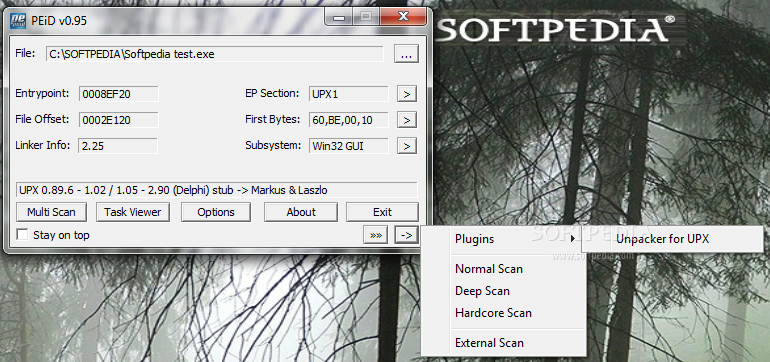Click the triple-arrow extra information button
Screen dimensions: 770x362
pyautogui.click(x=376, y=235)
